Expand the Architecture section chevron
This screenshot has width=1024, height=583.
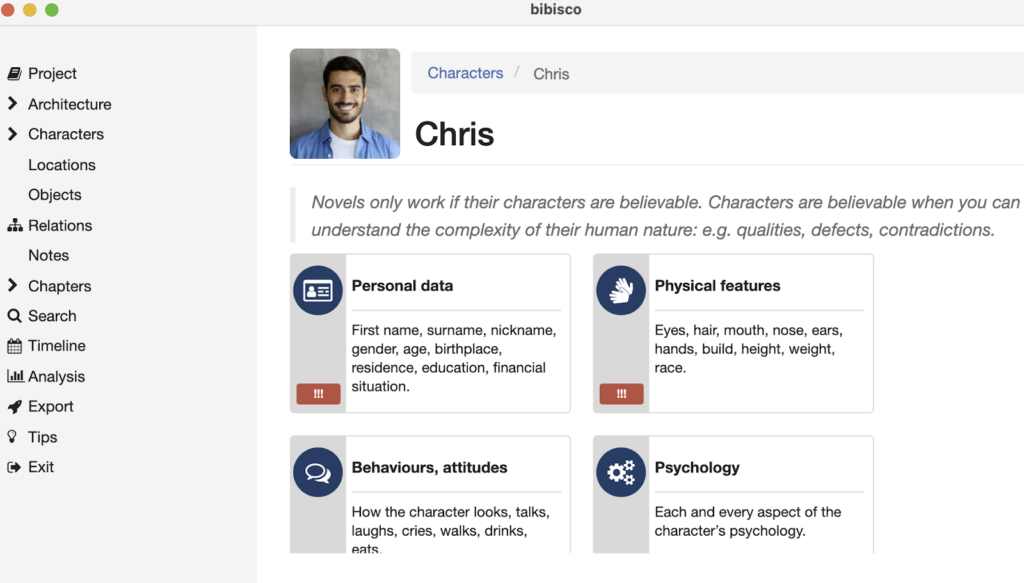13,104
